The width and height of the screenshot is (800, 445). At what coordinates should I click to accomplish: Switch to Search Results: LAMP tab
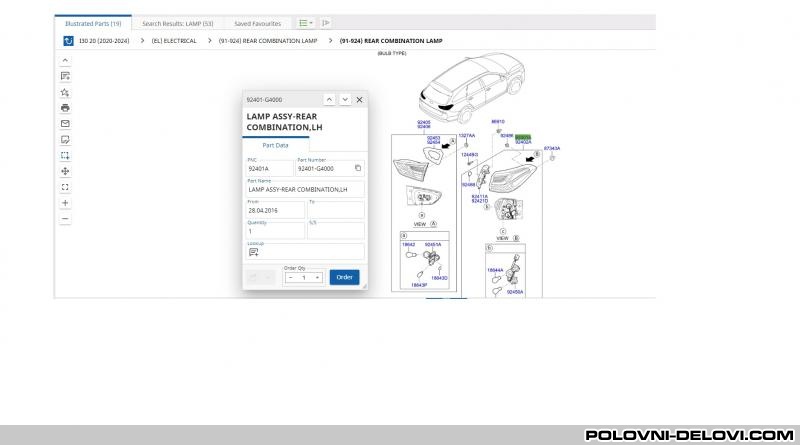pyautogui.click(x=177, y=22)
